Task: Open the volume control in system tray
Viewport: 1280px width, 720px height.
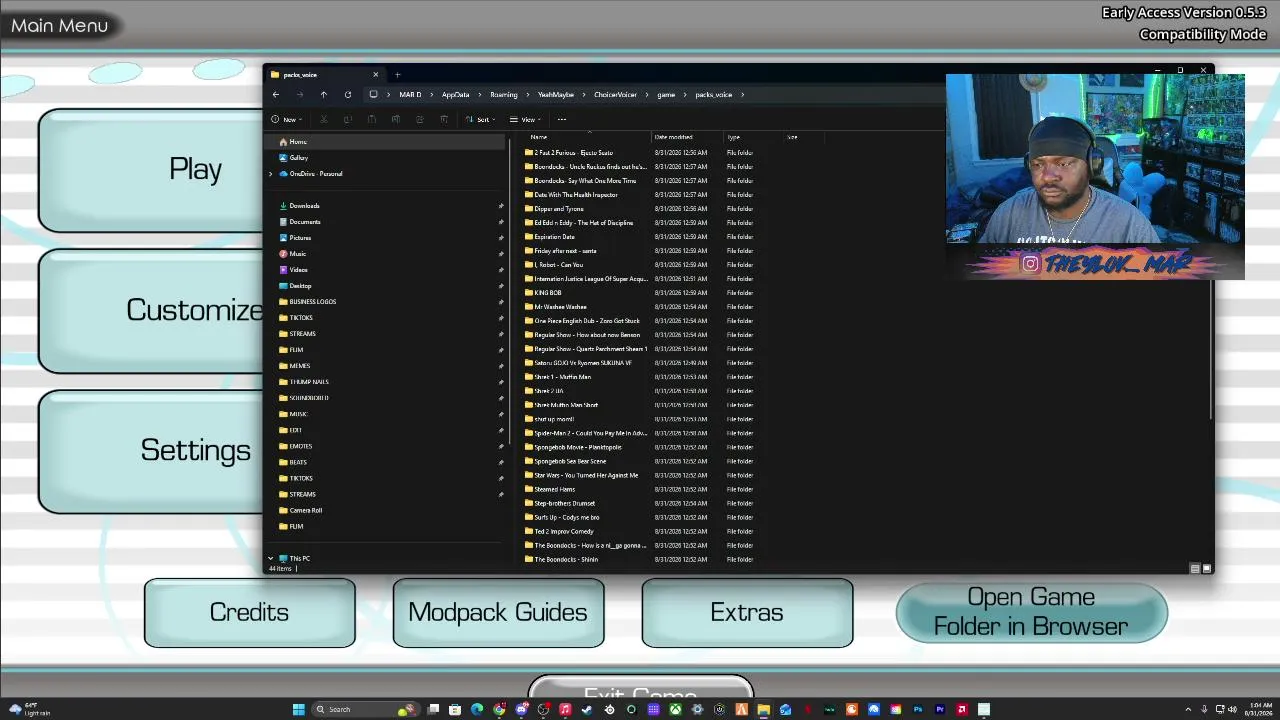Action: 1232,710
